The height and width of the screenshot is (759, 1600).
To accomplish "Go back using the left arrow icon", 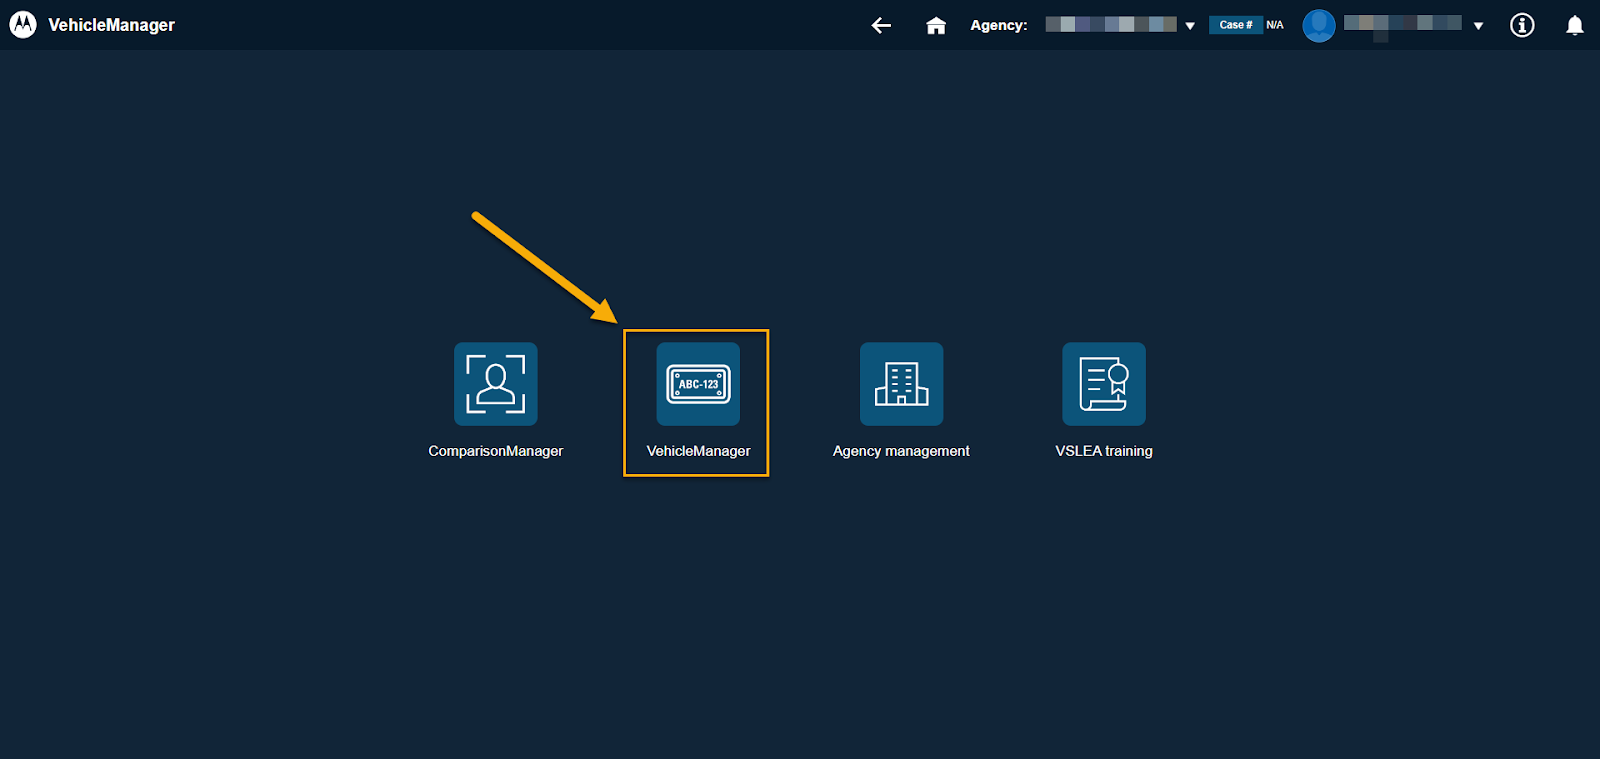I will [881, 25].
